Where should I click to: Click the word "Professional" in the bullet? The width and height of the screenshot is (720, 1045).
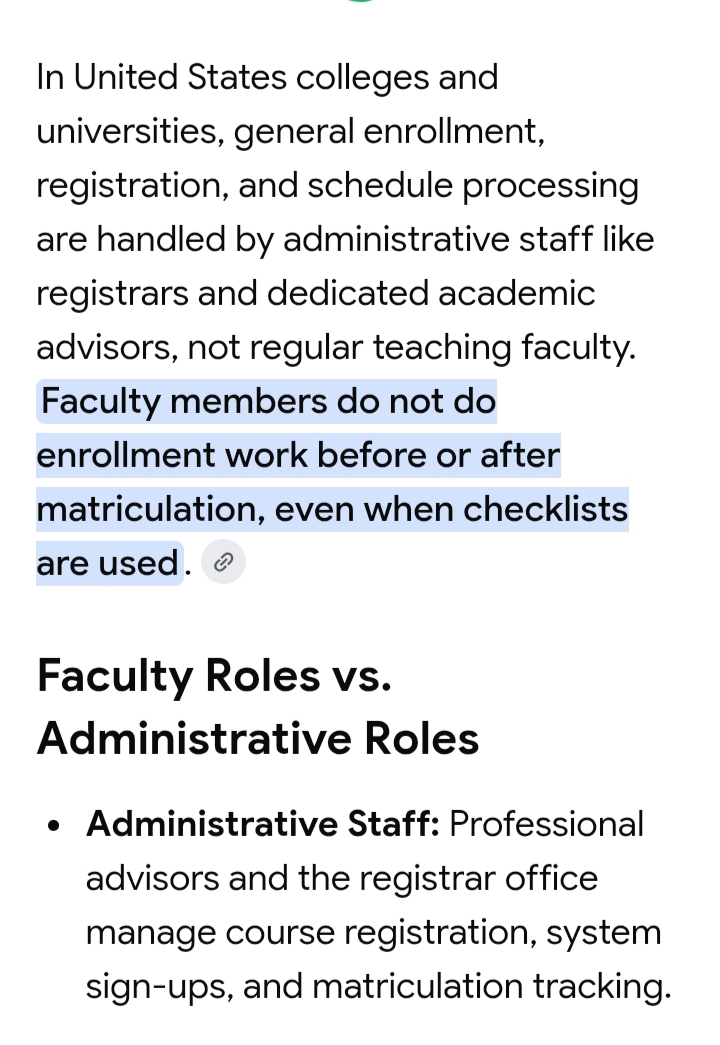click(x=546, y=824)
